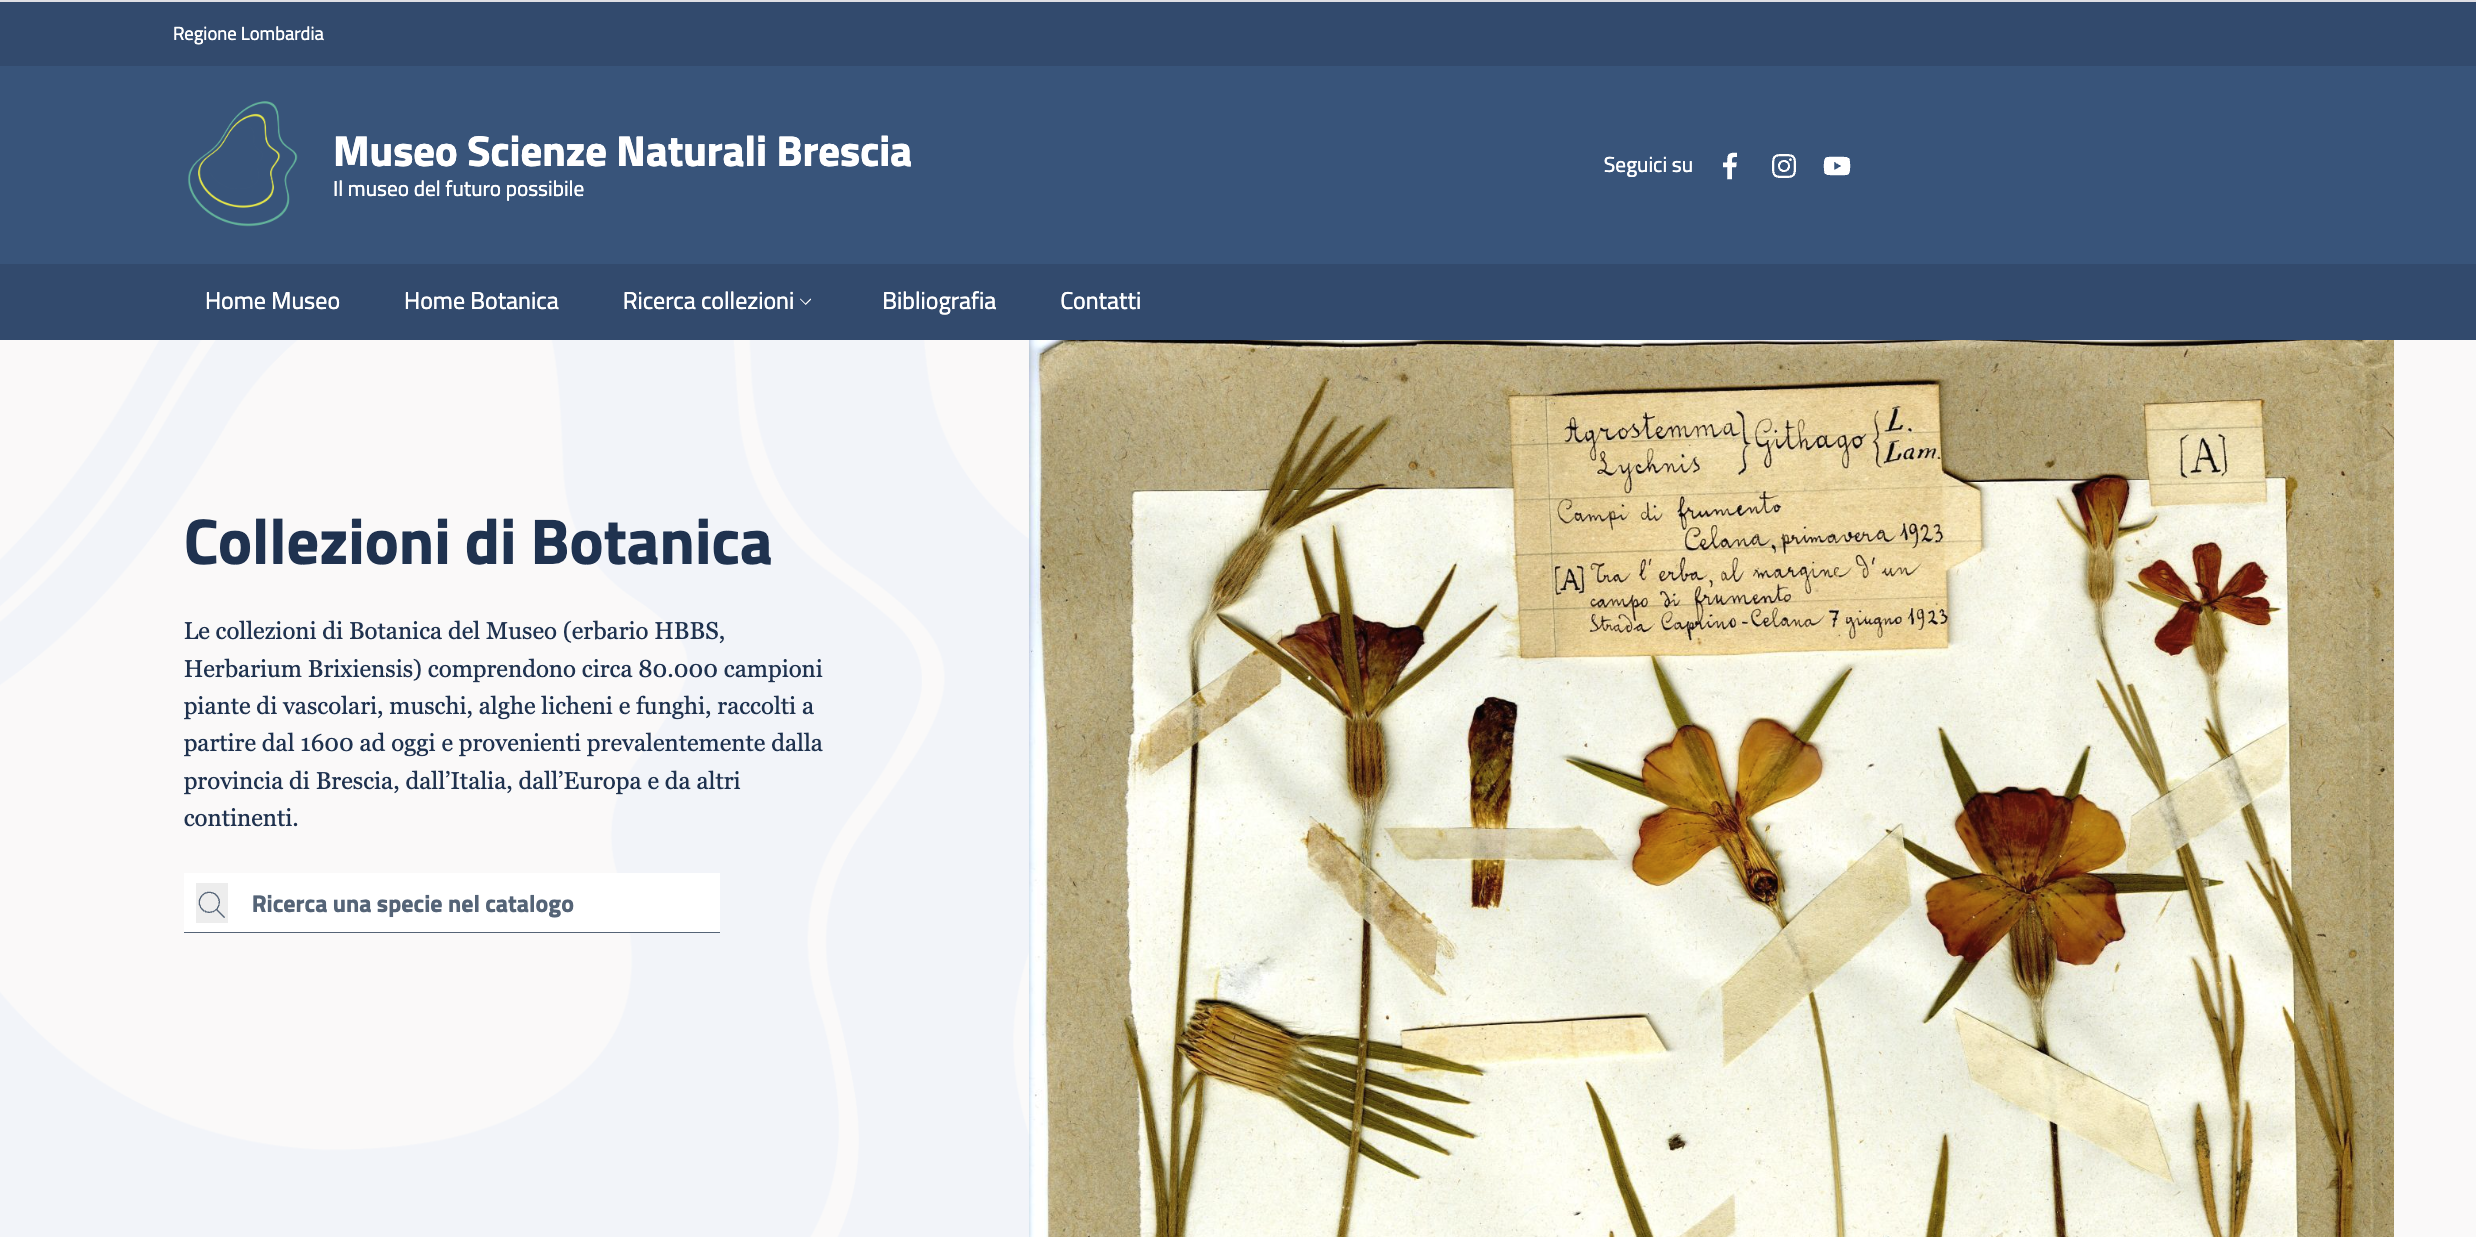This screenshot has width=2476, height=1242.
Task: Open the Regione Lombardia link
Action: tap(248, 34)
